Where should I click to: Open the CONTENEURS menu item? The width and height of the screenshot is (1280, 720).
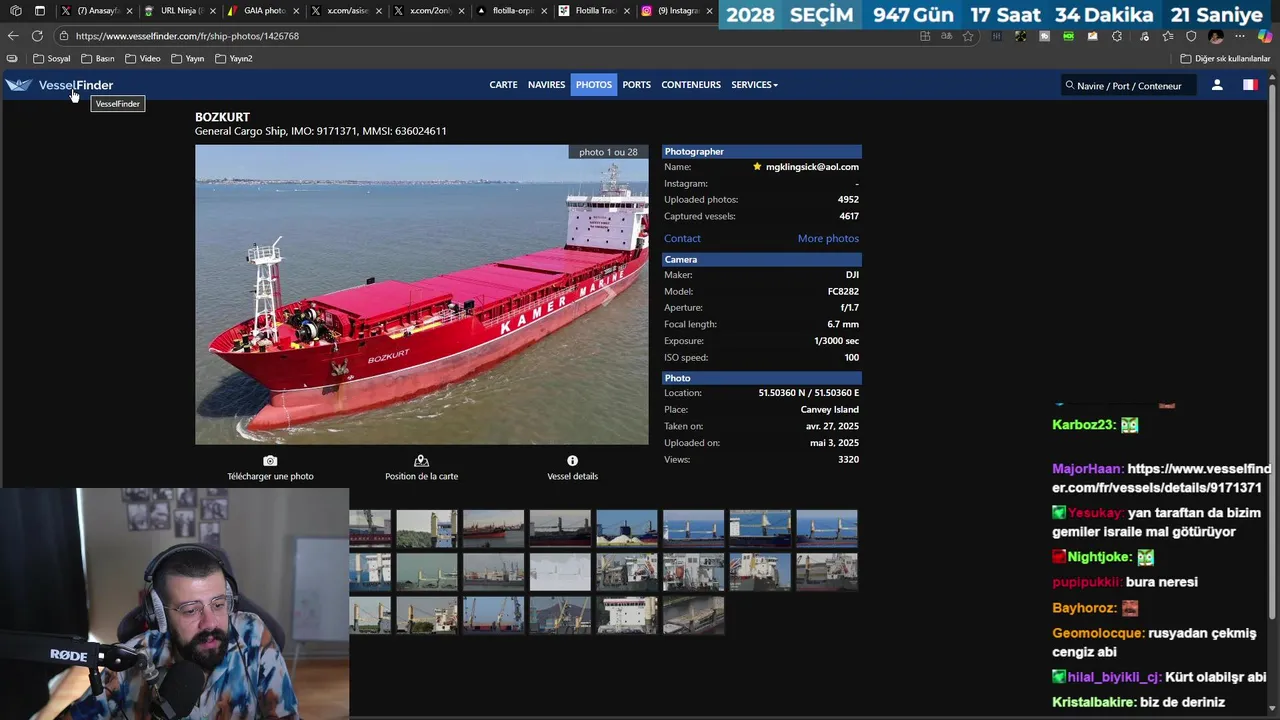coord(691,85)
